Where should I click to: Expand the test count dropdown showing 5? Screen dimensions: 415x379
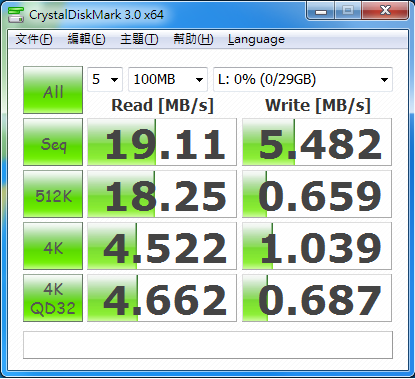coord(105,79)
